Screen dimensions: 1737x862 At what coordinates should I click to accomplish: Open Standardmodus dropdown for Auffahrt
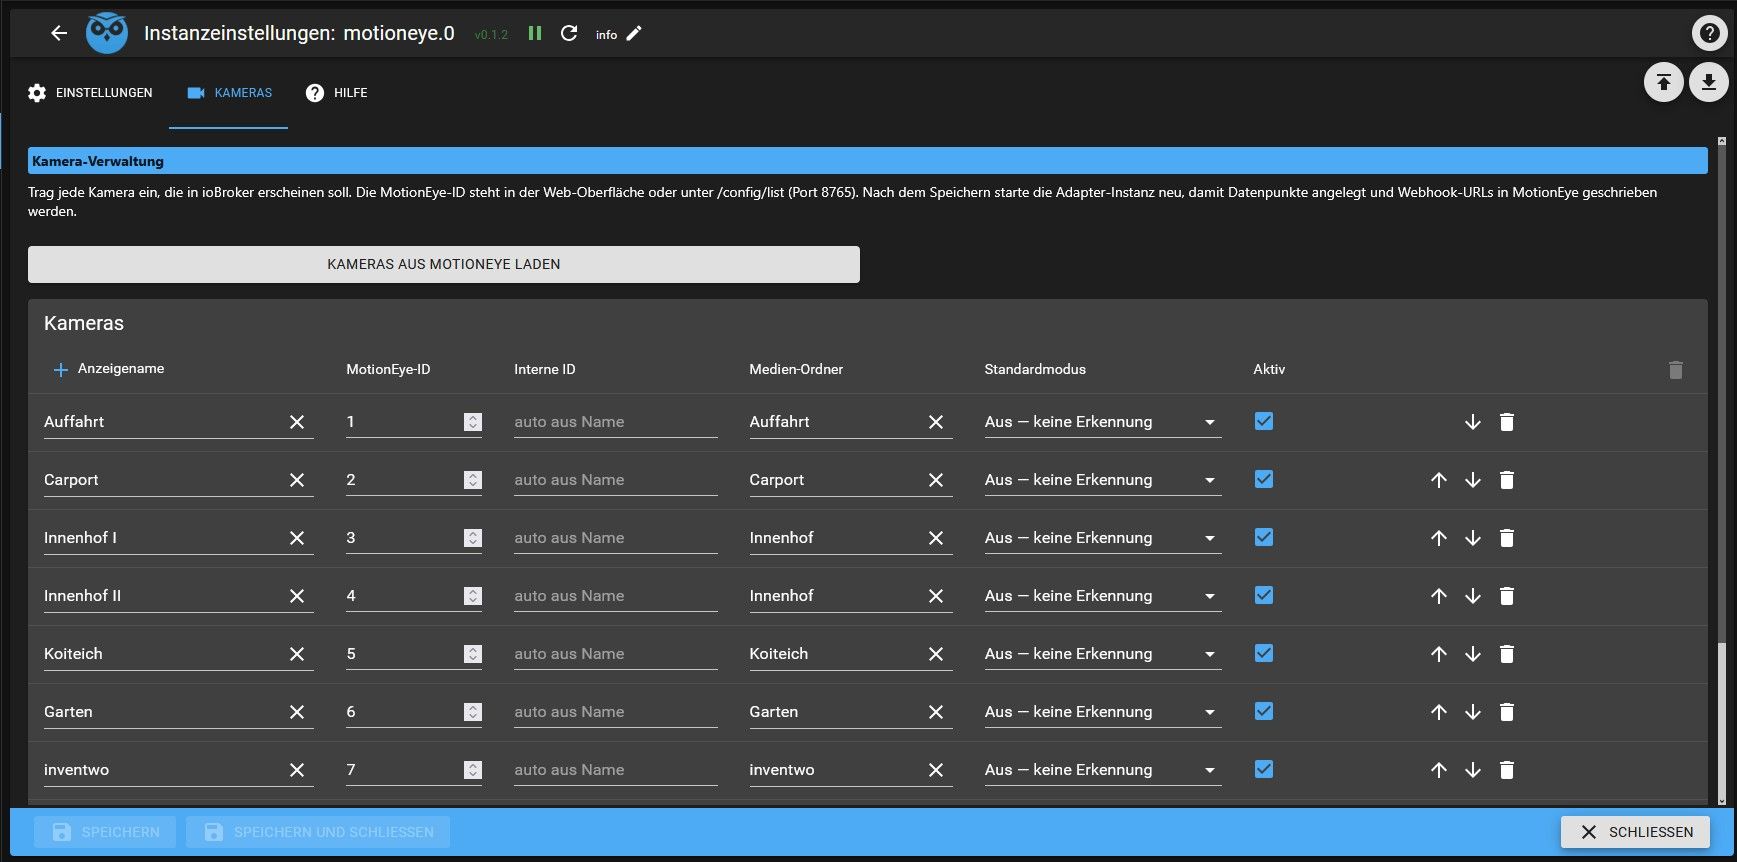(1102, 422)
